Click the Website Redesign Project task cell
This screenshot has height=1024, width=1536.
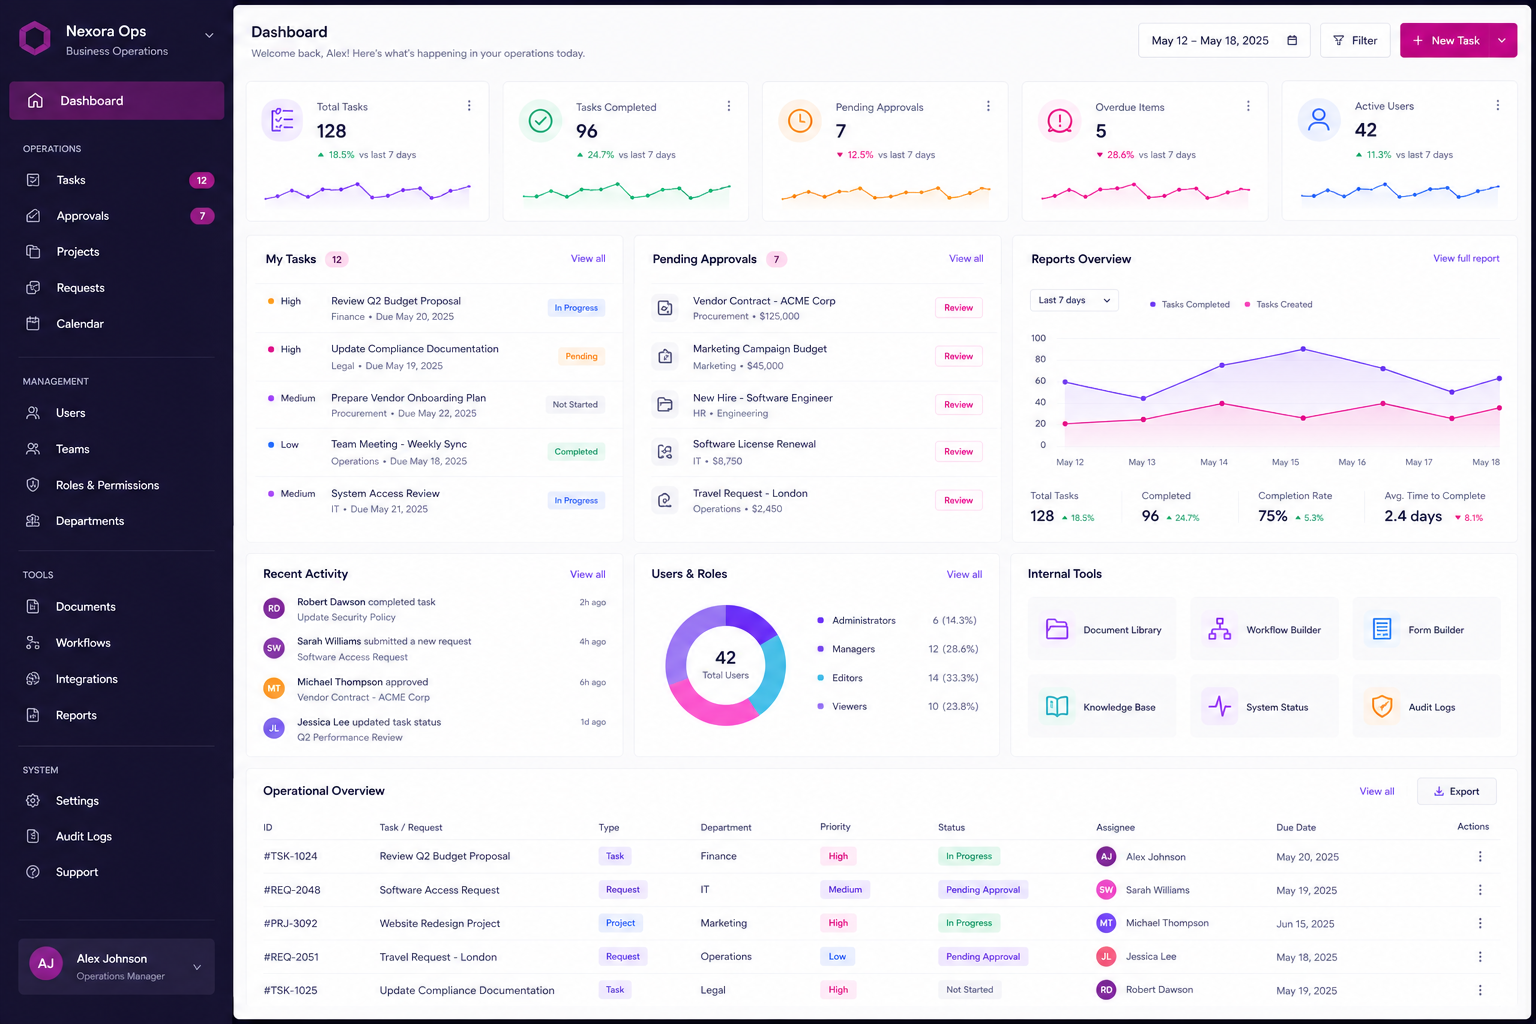(x=440, y=923)
